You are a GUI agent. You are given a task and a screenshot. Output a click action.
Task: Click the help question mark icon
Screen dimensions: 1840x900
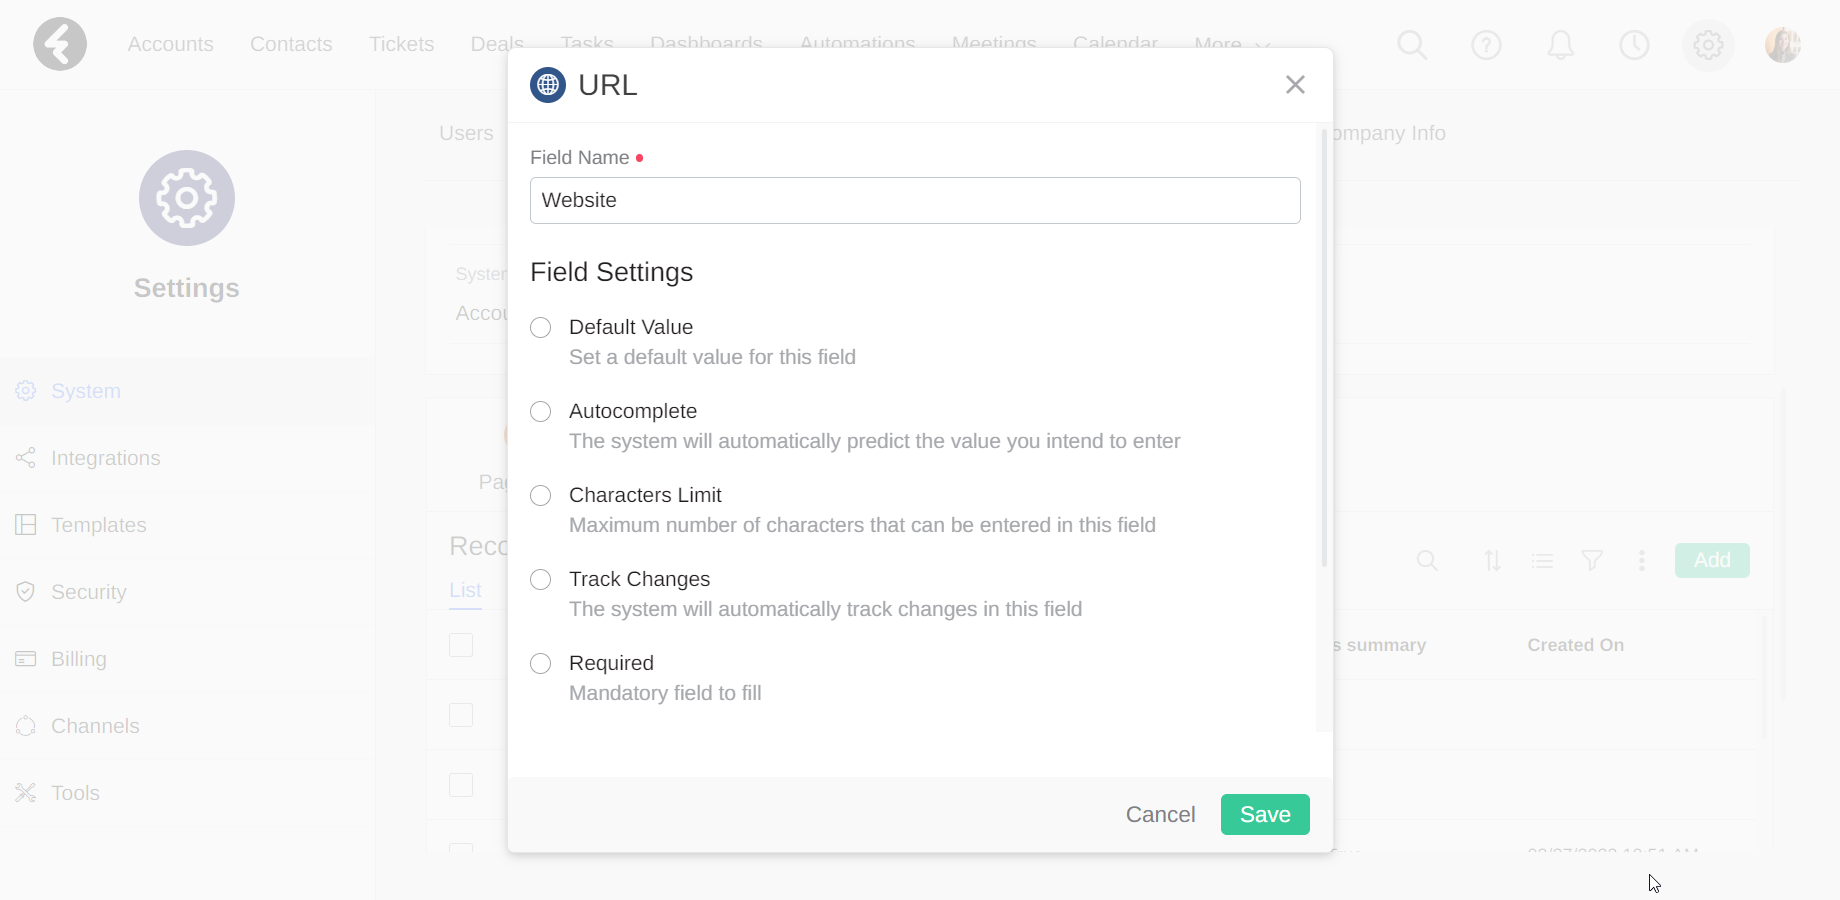point(1486,45)
